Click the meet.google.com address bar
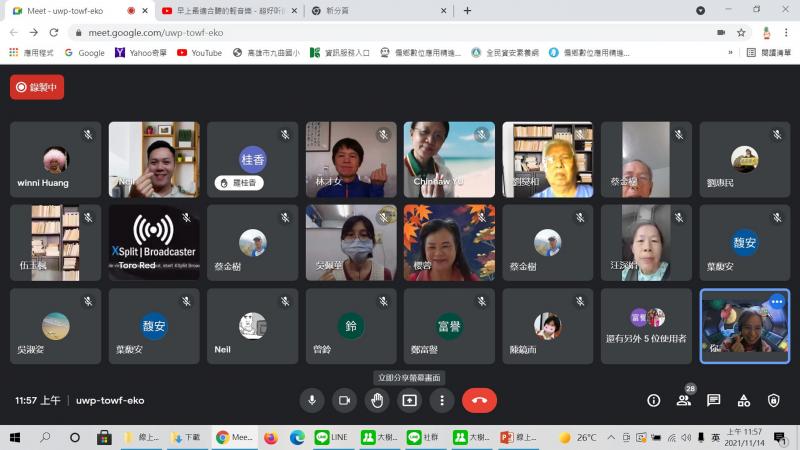The width and height of the screenshot is (800, 450). pyautogui.click(x=393, y=33)
